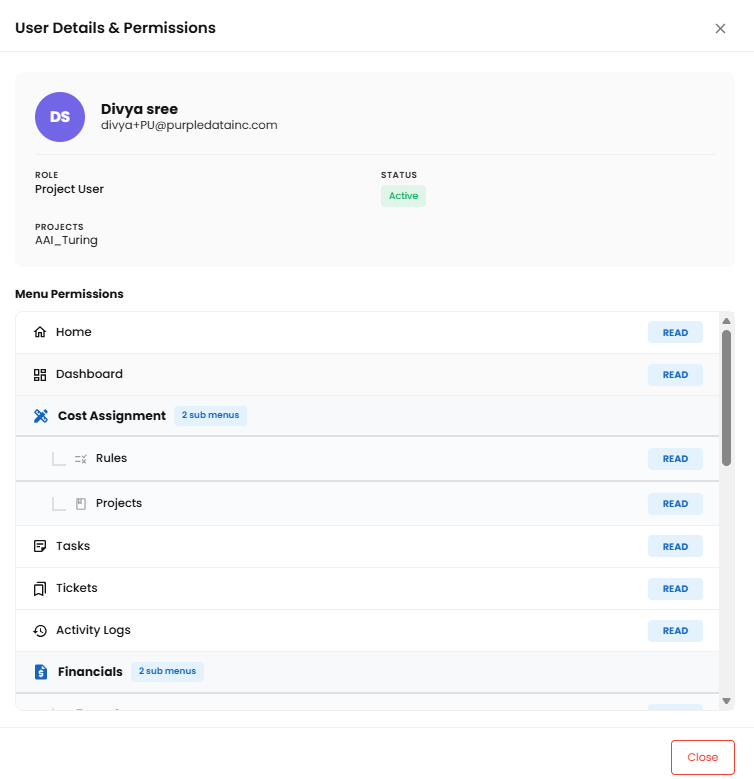Select the Rules sub menu row
Screen dimensions: 754x779
click(368, 459)
